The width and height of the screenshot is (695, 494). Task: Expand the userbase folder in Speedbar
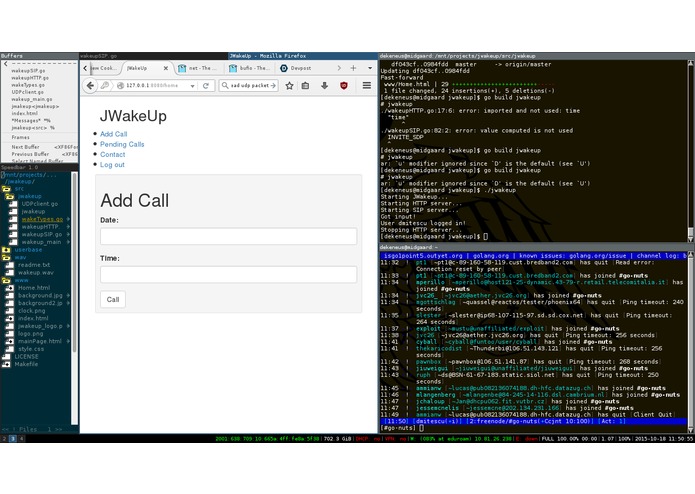tap(6, 249)
